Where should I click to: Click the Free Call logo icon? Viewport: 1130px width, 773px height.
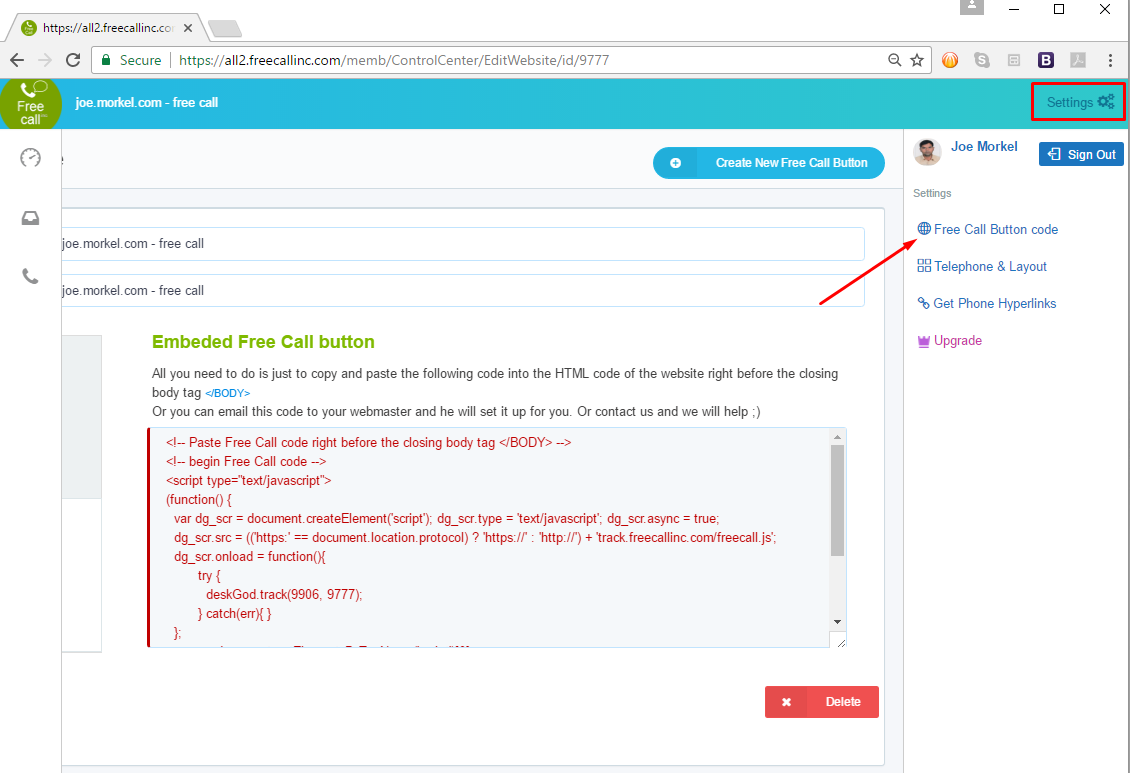pos(30,104)
